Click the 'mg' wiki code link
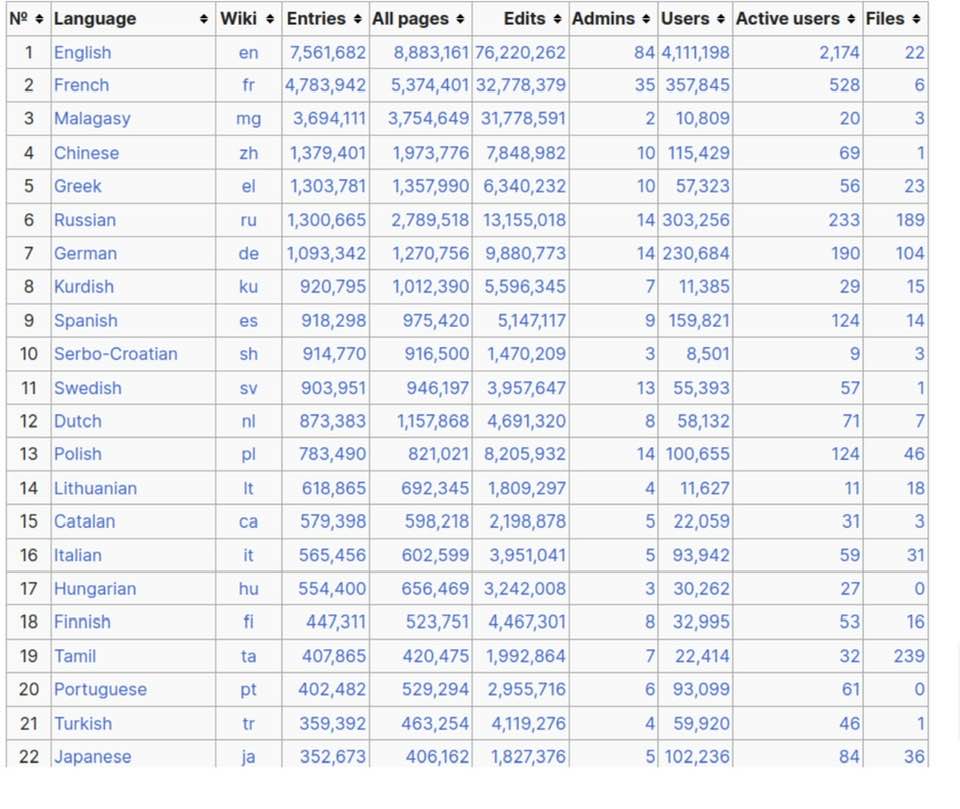 pos(249,119)
